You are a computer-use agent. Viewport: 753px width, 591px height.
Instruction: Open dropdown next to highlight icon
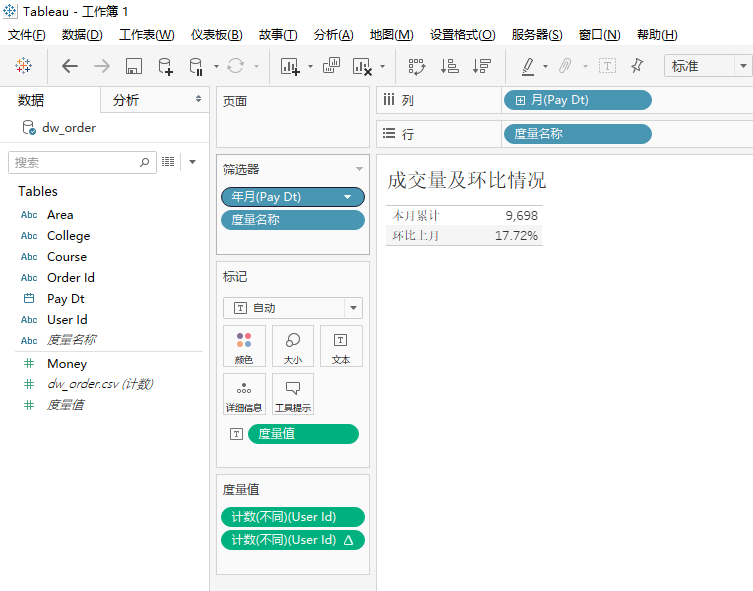(x=545, y=66)
